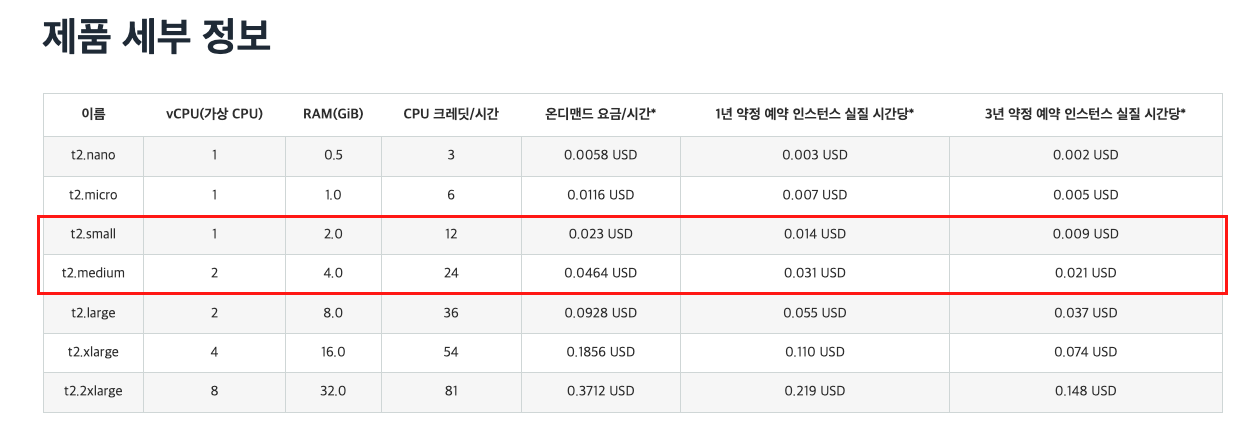Click the 0.003 USD one-year price
The width and height of the screenshot is (1252, 424).
[x=815, y=155]
